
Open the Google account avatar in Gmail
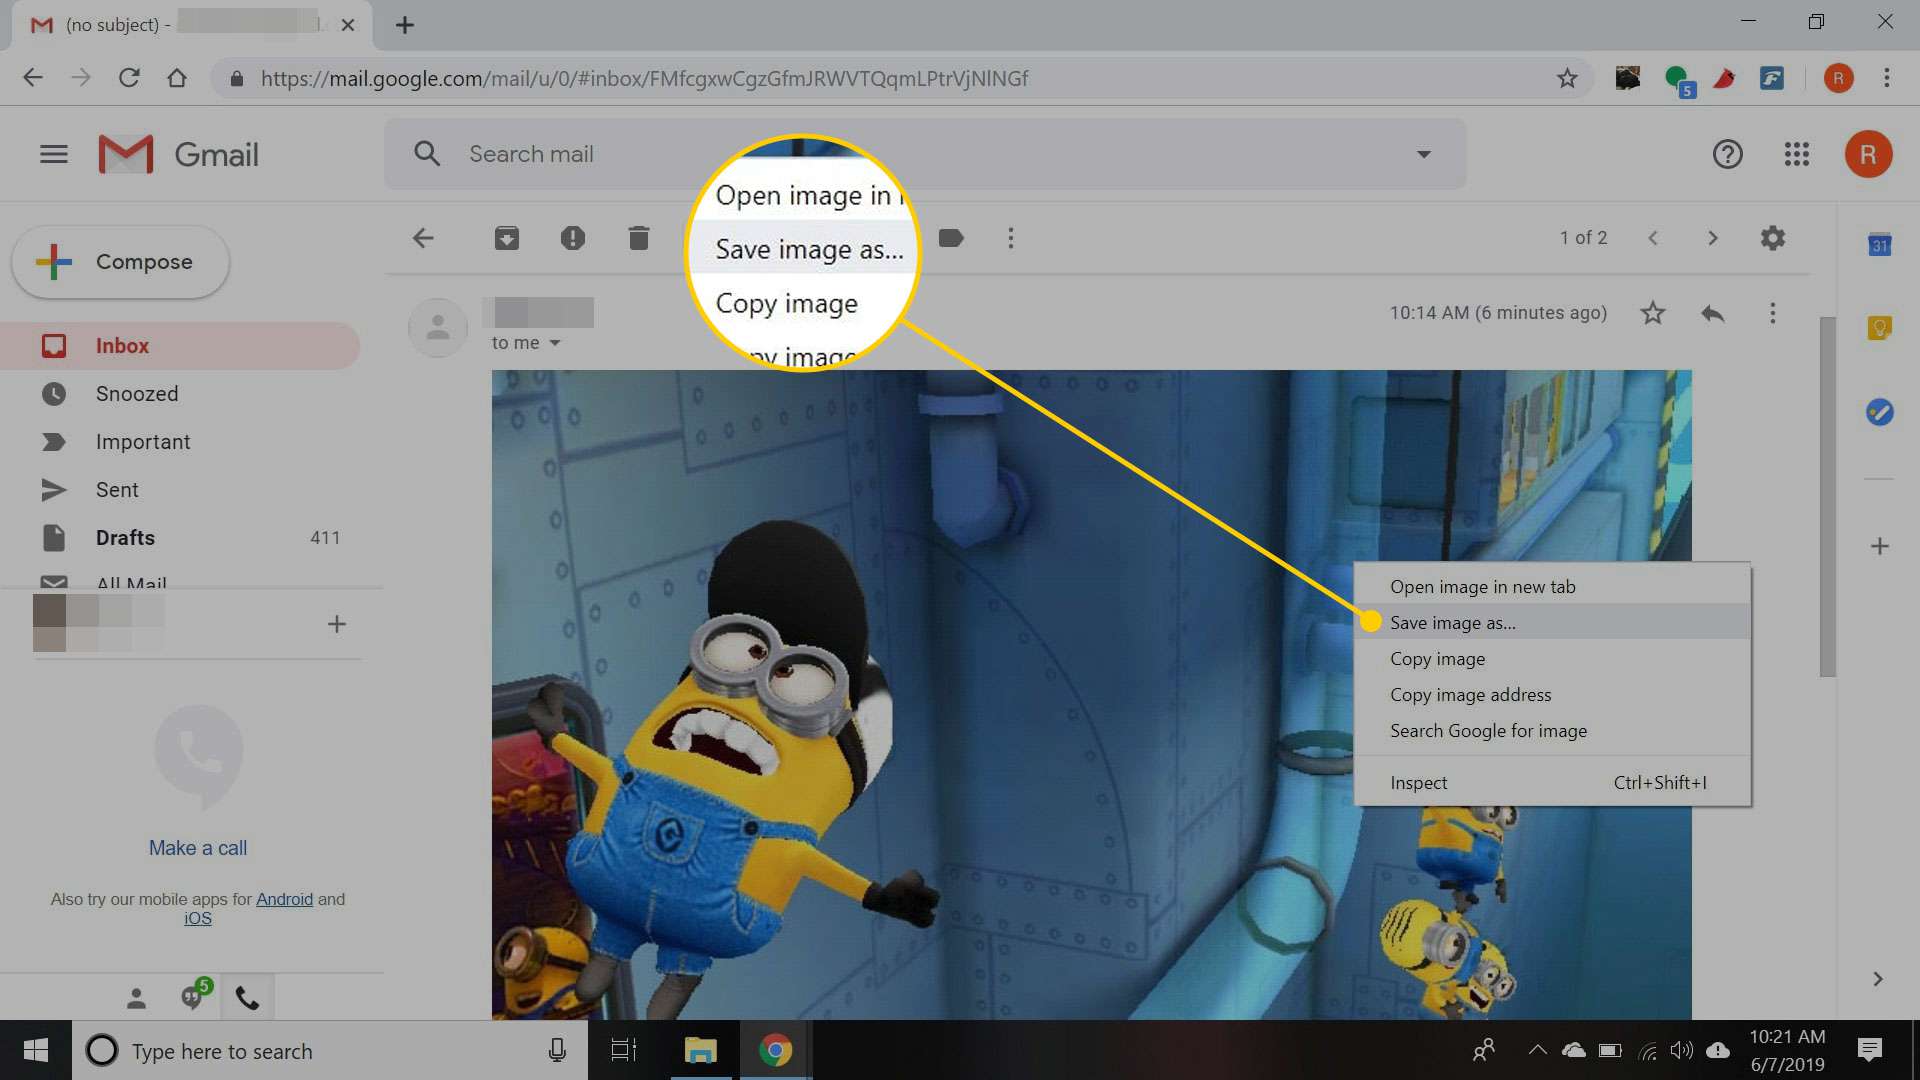[1868, 154]
